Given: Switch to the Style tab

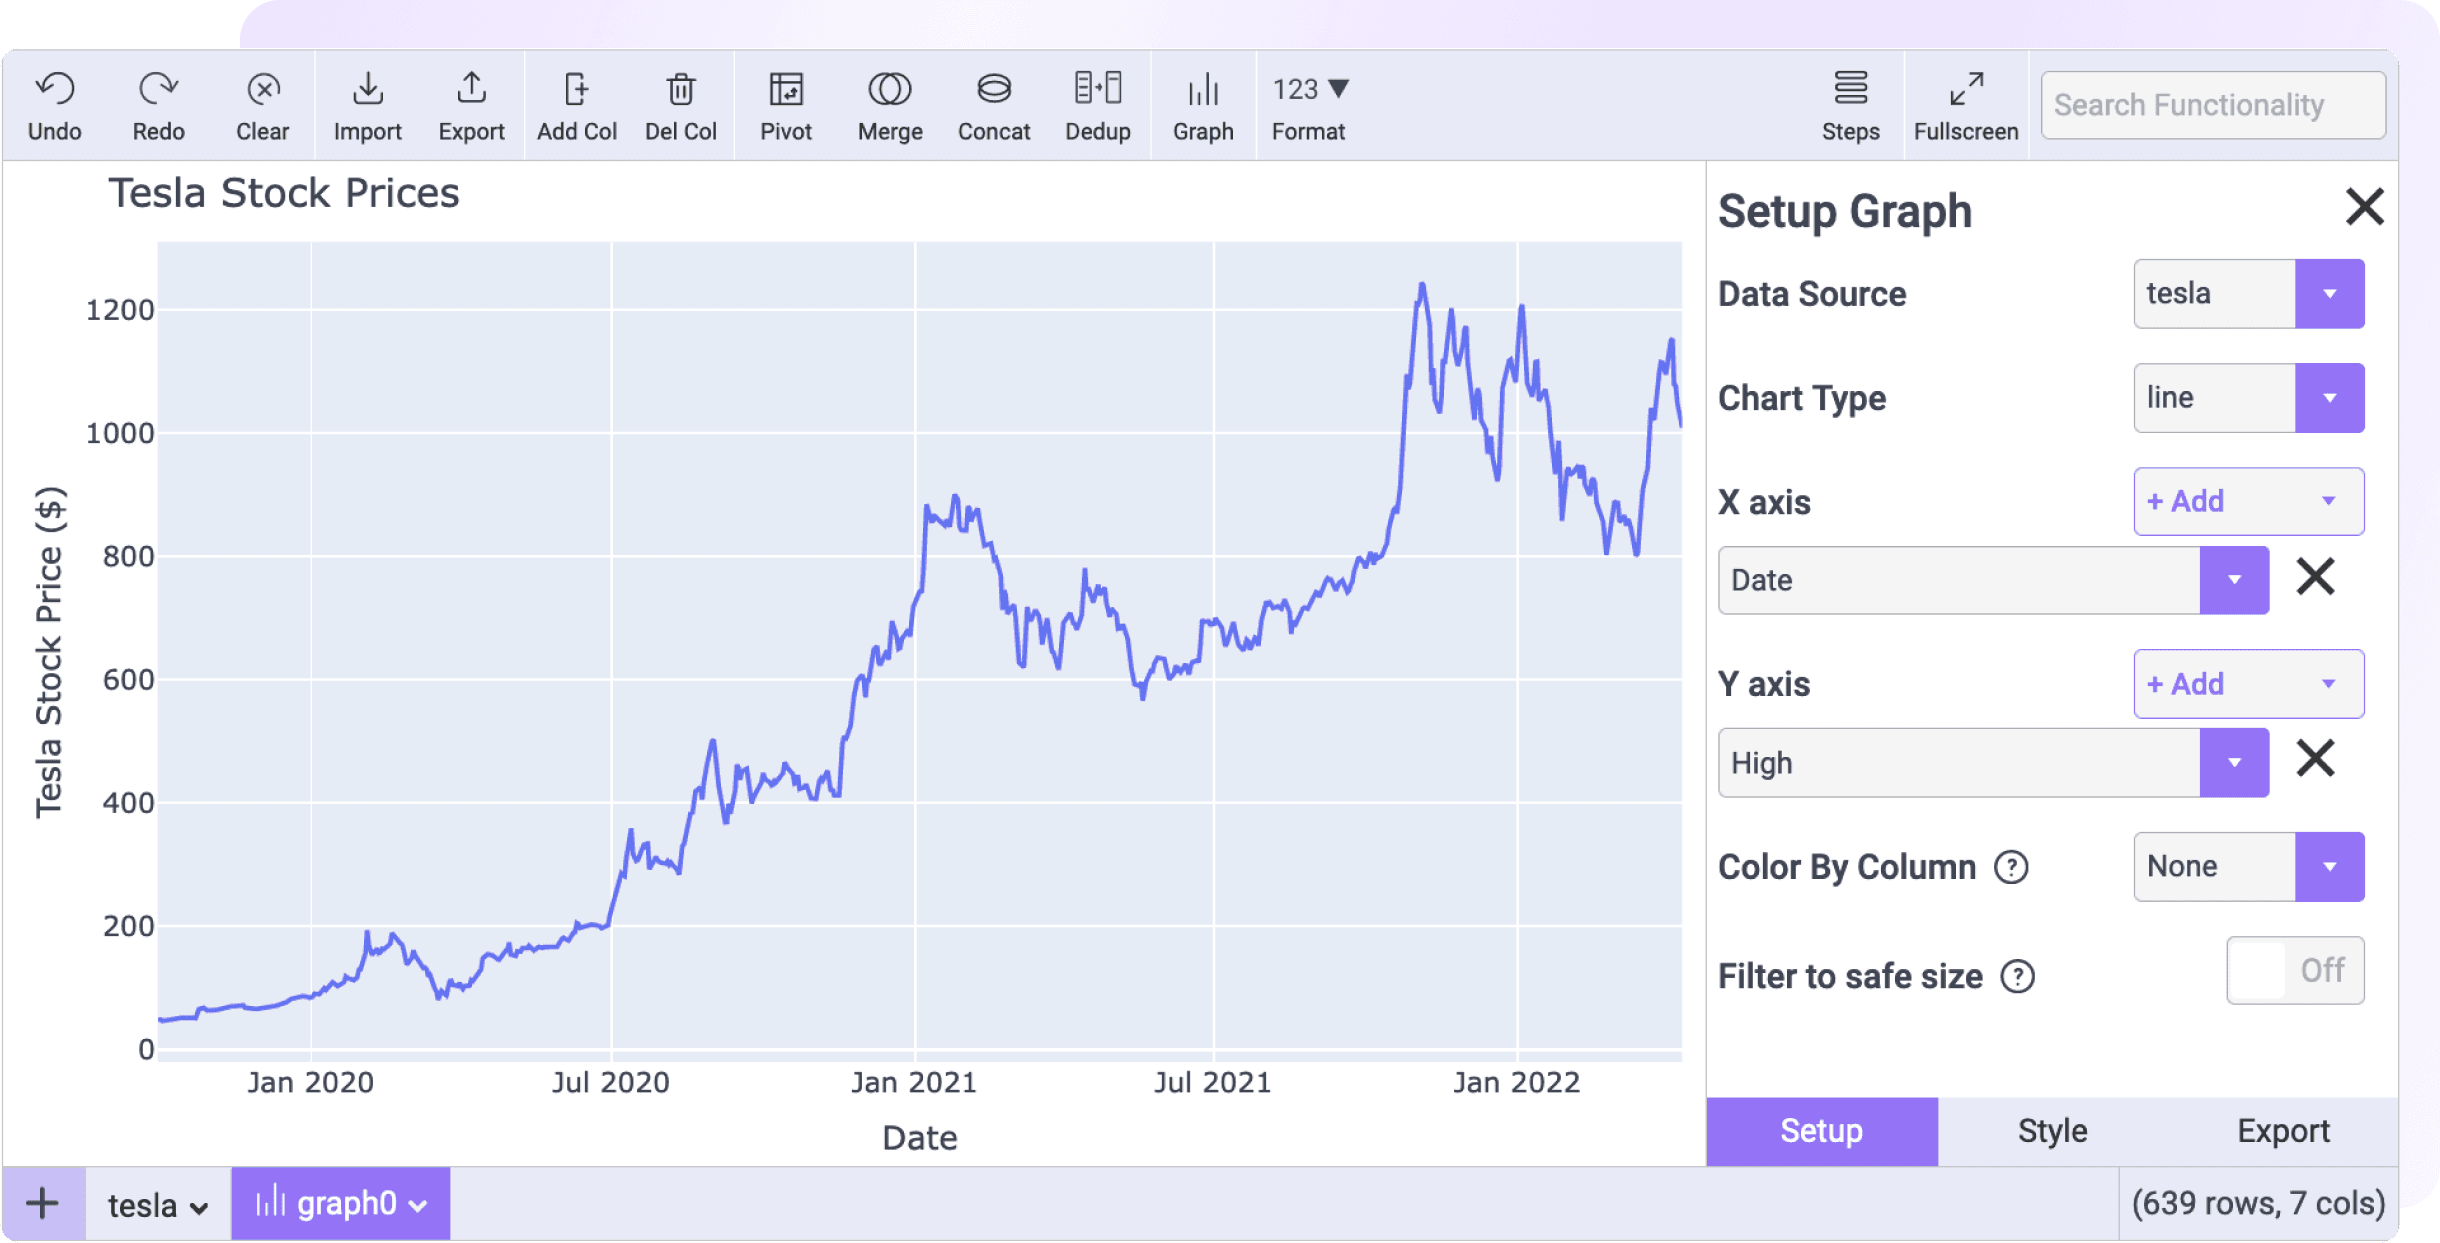Looking at the screenshot, I should (2051, 1130).
